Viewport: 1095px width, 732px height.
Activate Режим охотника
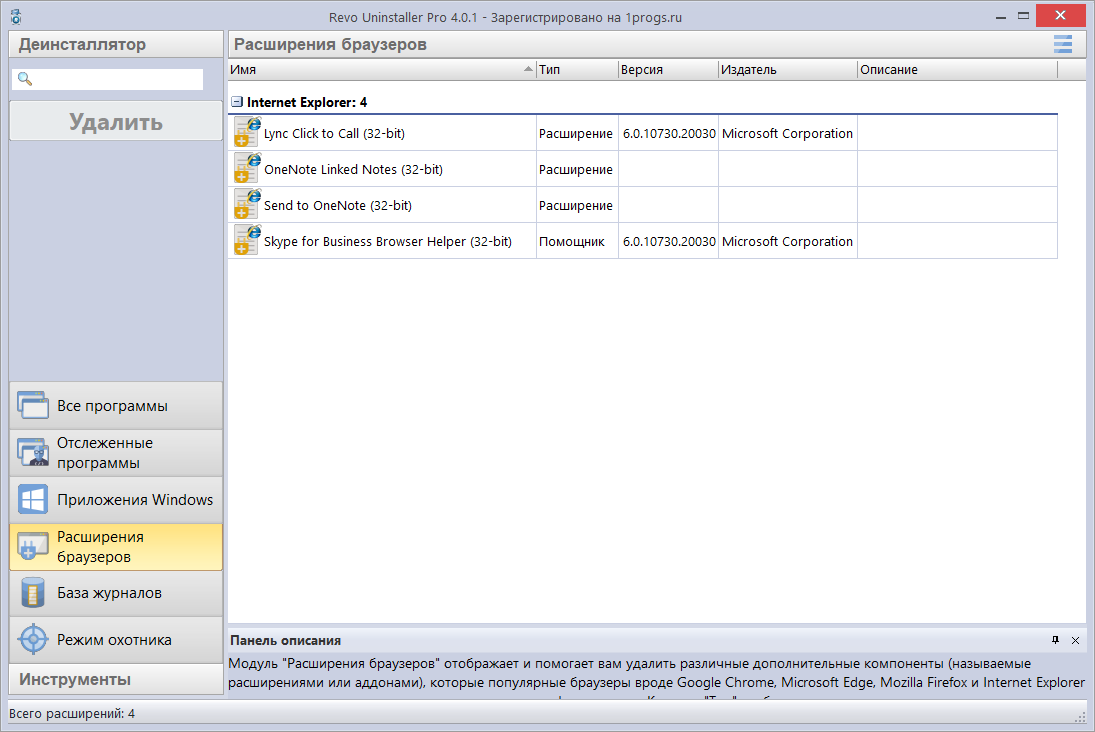(32, 639)
